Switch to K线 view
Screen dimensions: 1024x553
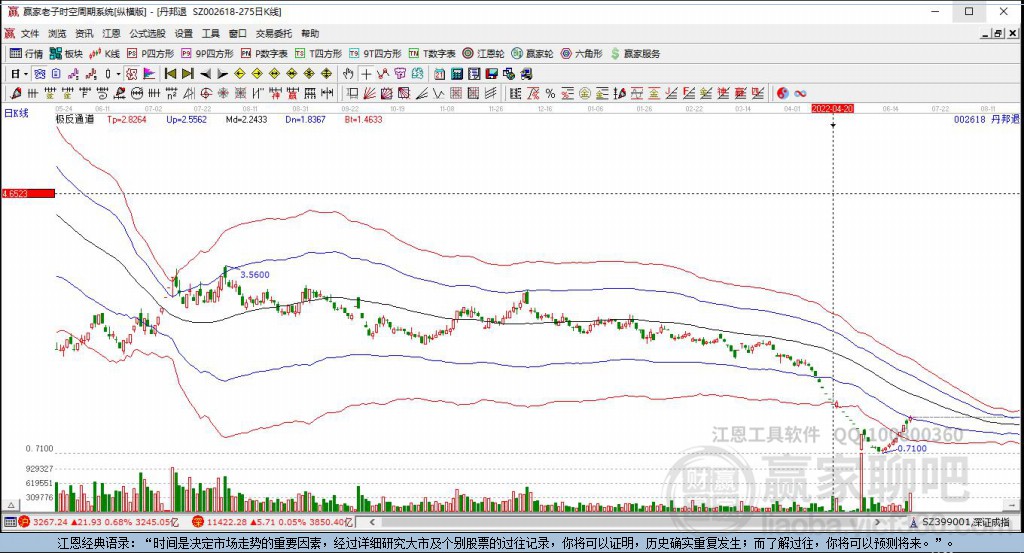click(x=104, y=54)
